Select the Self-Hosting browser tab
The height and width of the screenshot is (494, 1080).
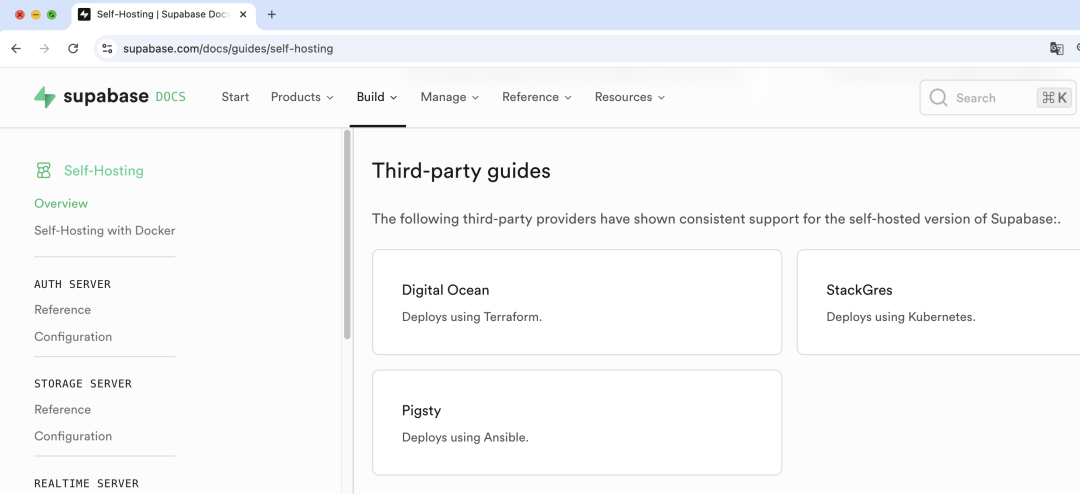coord(160,14)
